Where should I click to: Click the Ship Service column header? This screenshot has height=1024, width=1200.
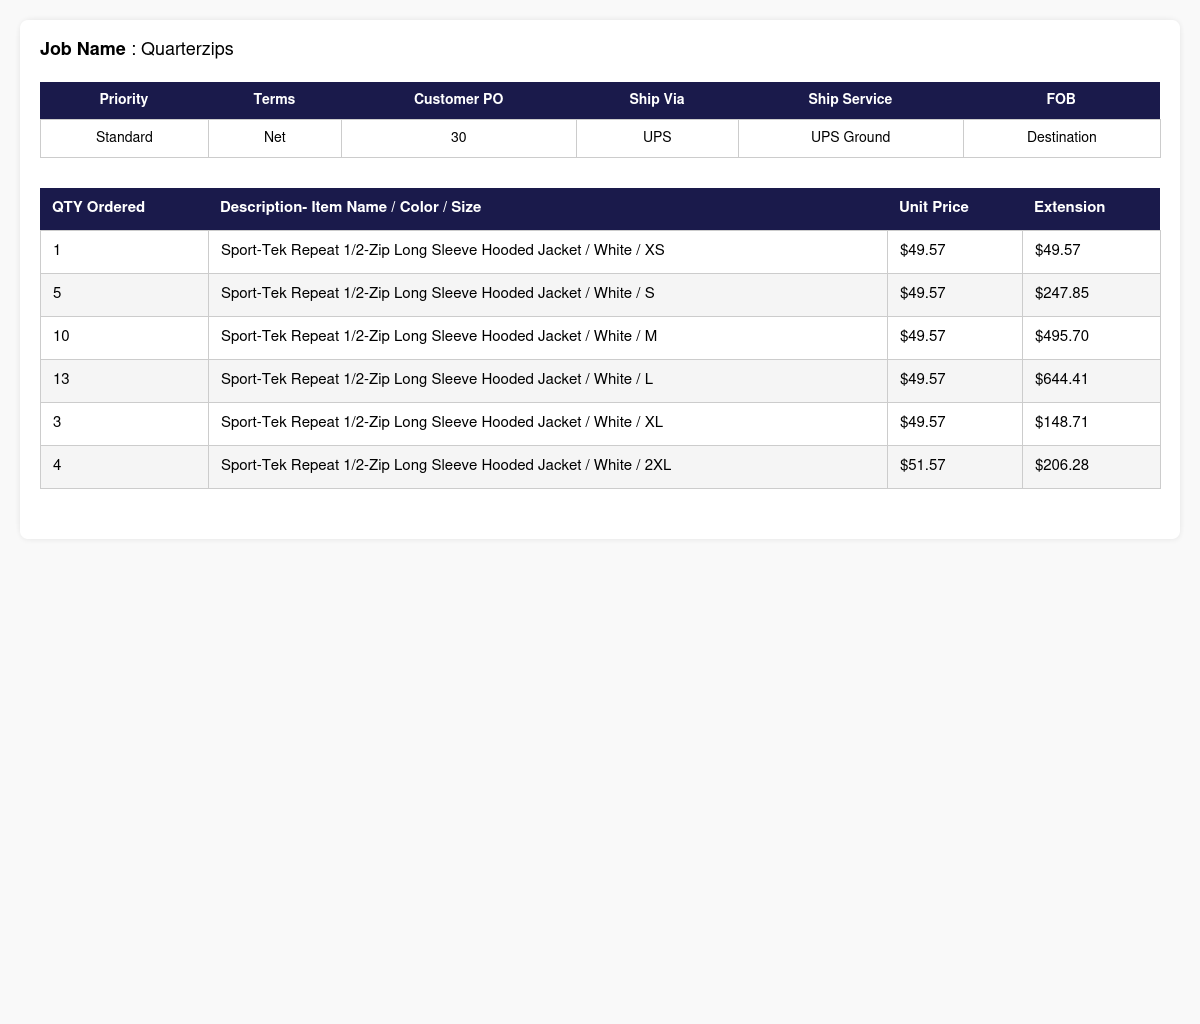pyautogui.click(x=850, y=100)
